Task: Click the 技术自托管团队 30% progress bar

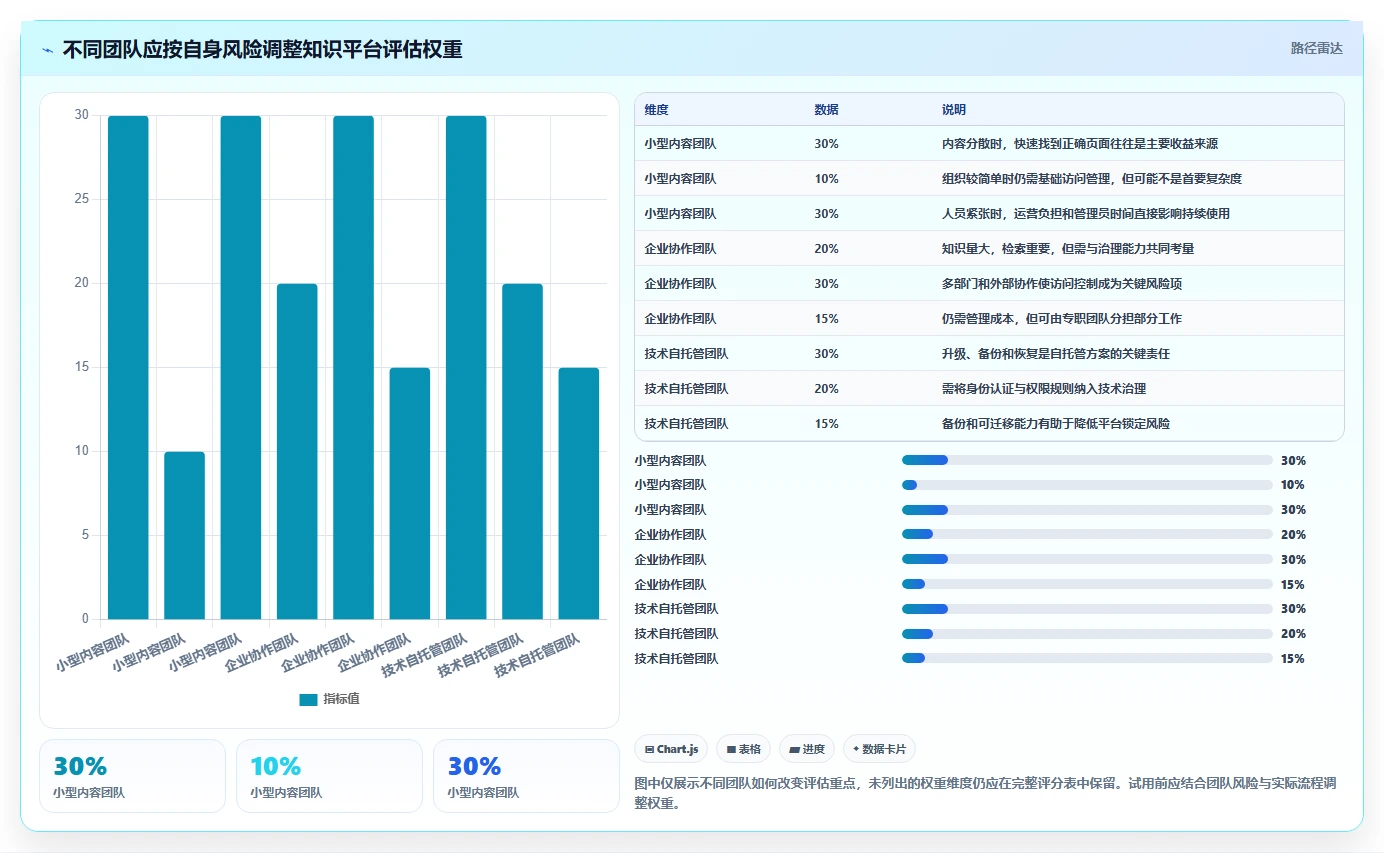Action: [1087, 608]
